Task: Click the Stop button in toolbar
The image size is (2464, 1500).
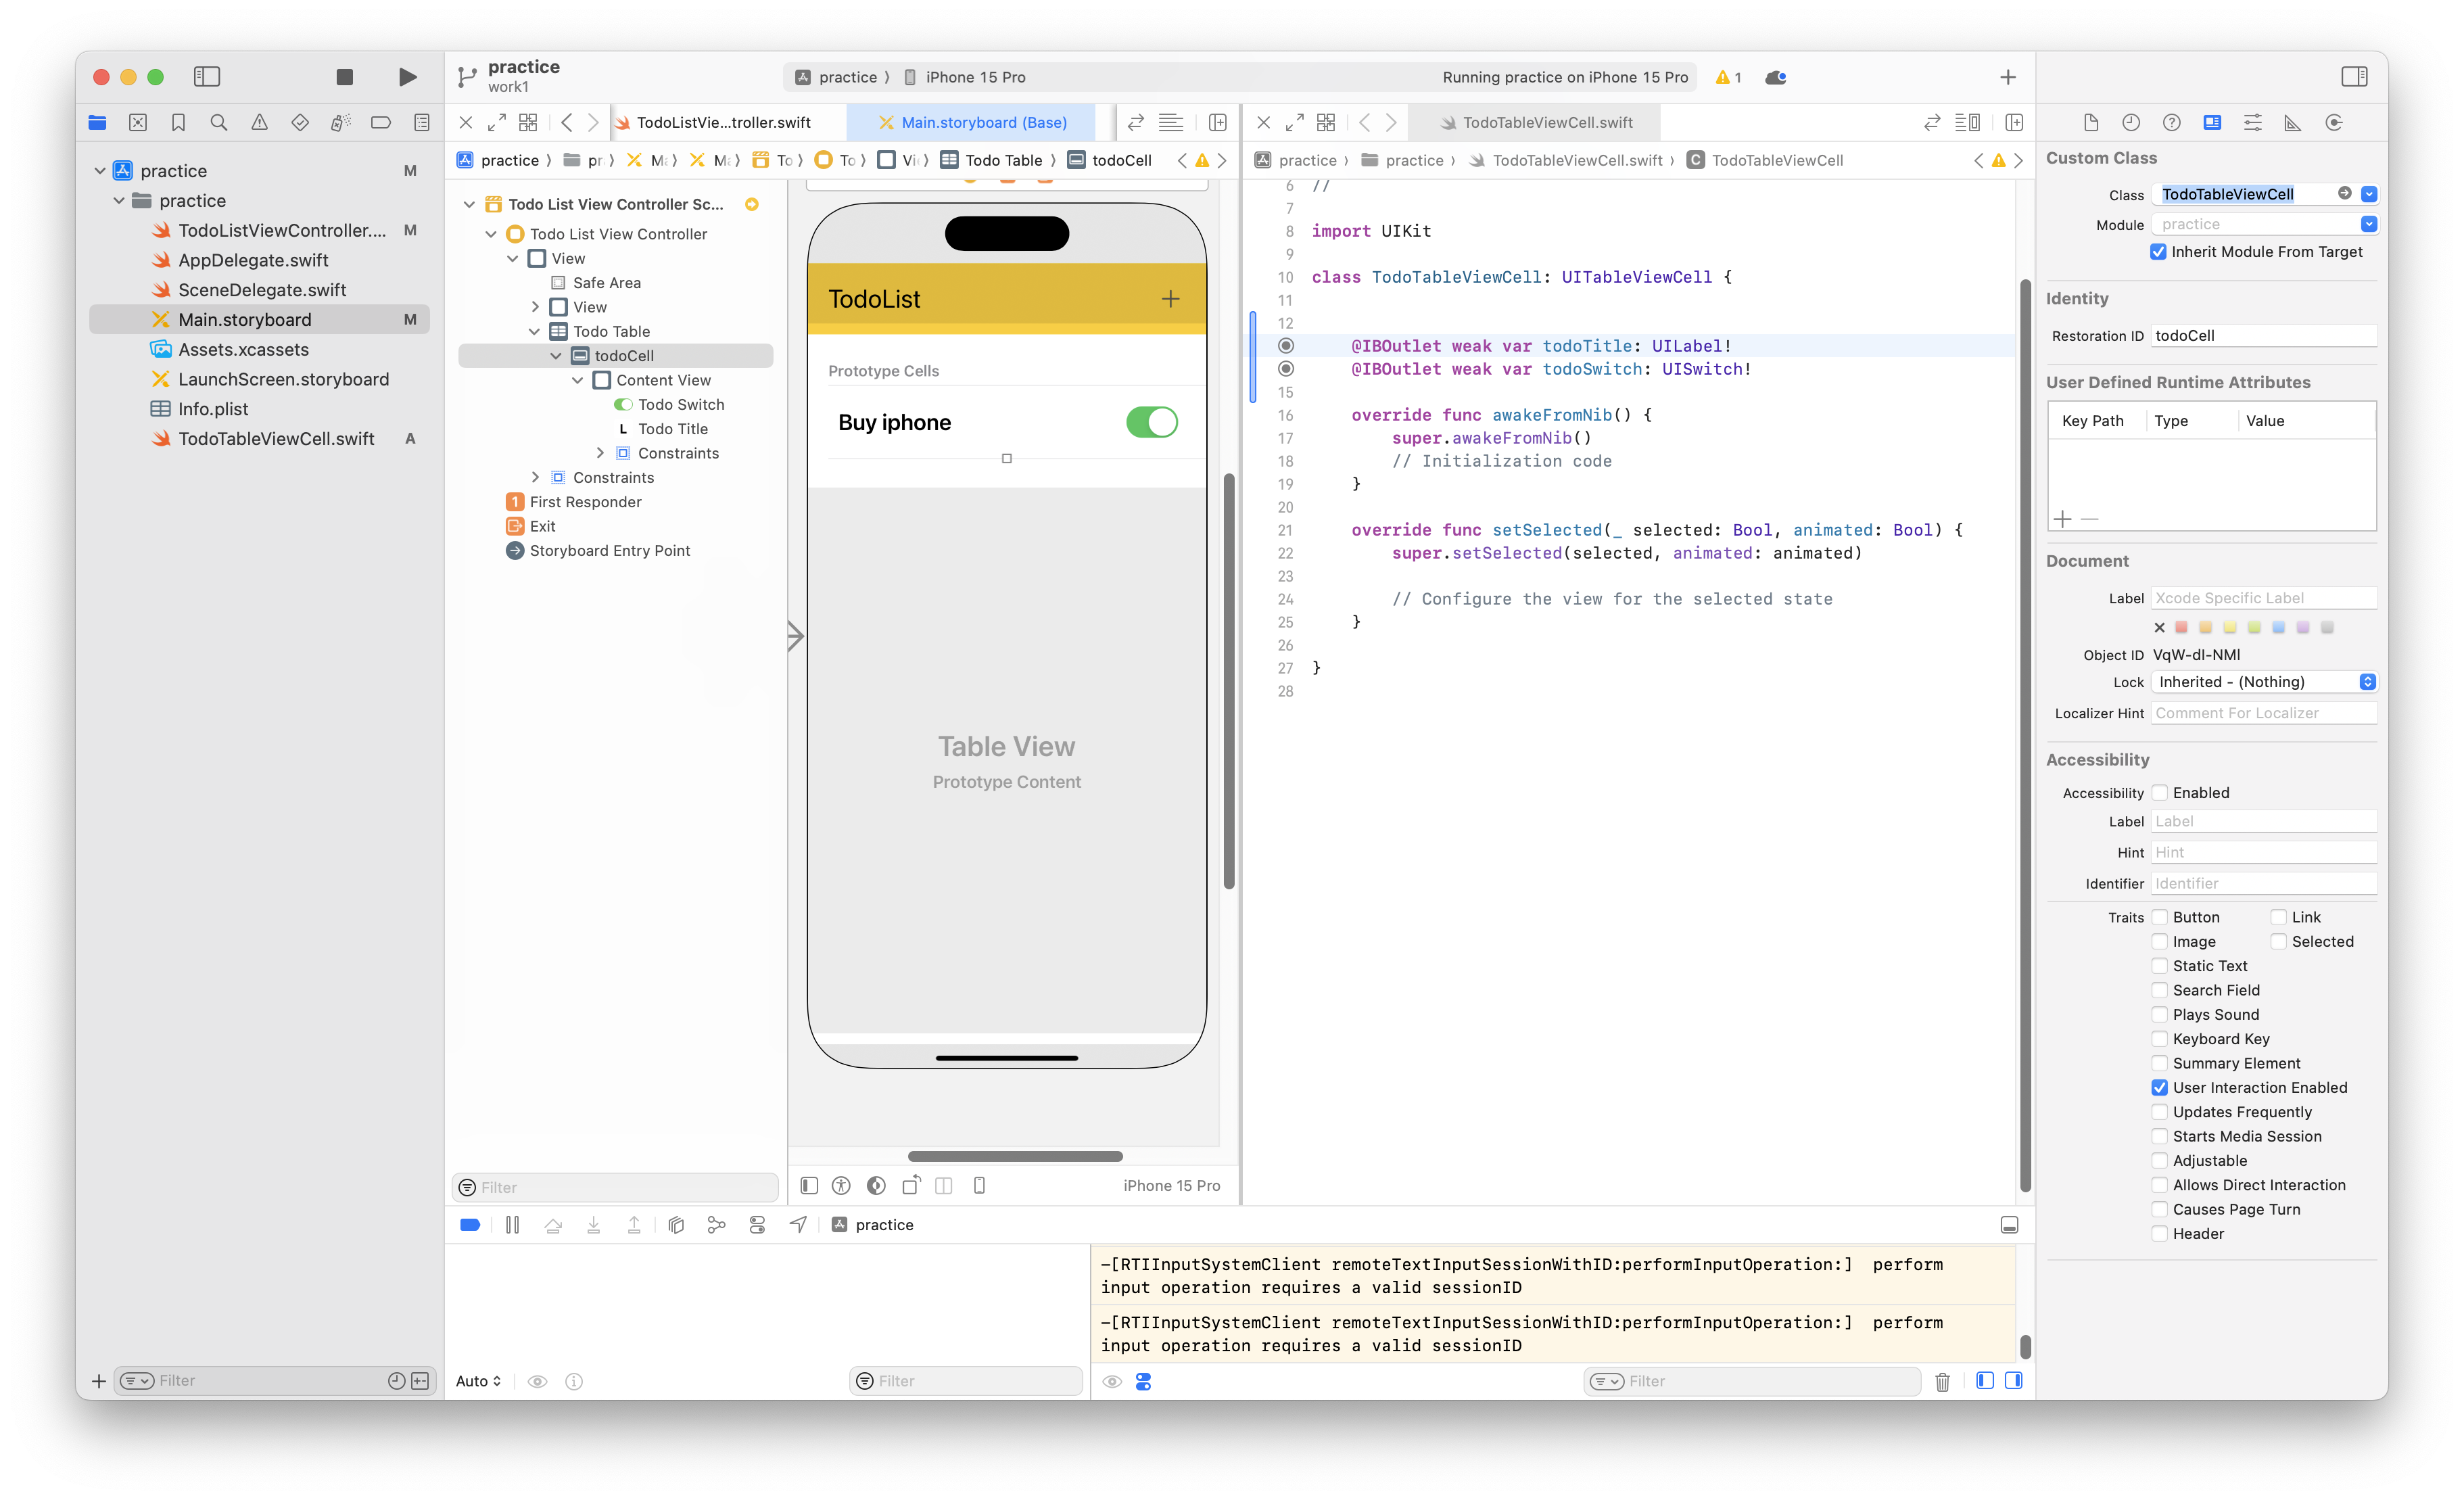Action: coord(344,77)
